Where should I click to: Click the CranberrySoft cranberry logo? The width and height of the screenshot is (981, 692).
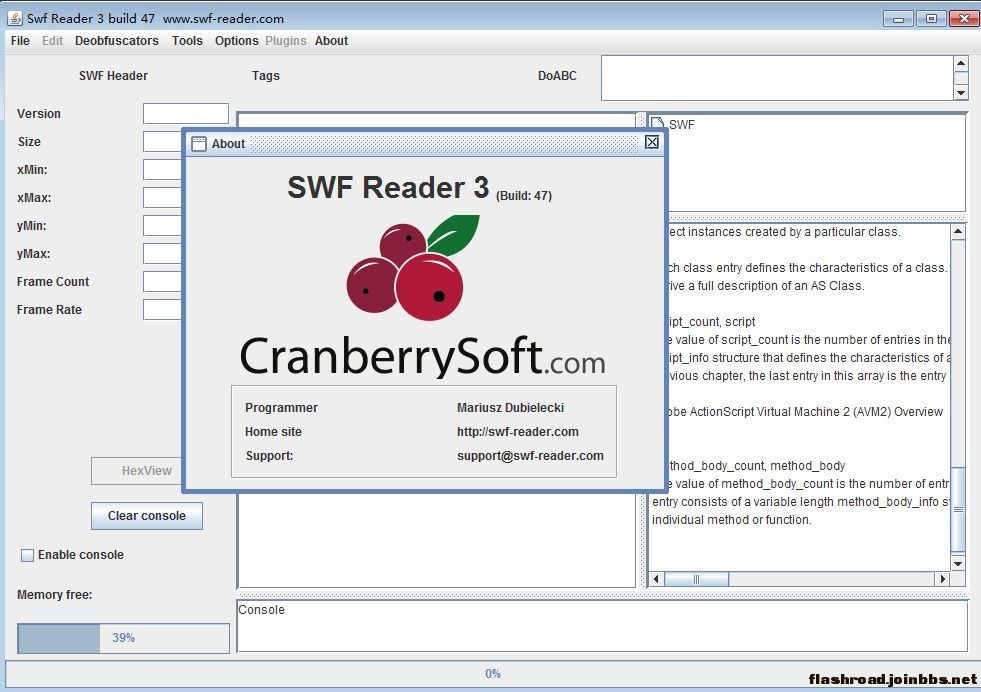(x=413, y=267)
